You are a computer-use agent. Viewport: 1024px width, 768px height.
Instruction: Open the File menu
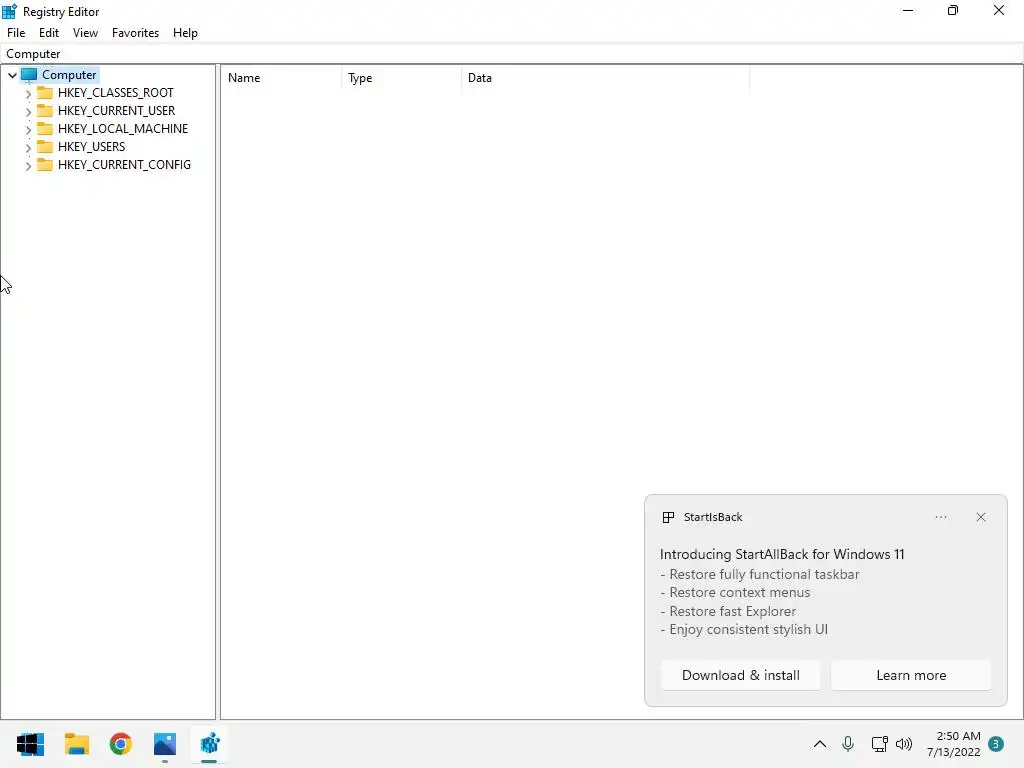pyautogui.click(x=16, y=33)
